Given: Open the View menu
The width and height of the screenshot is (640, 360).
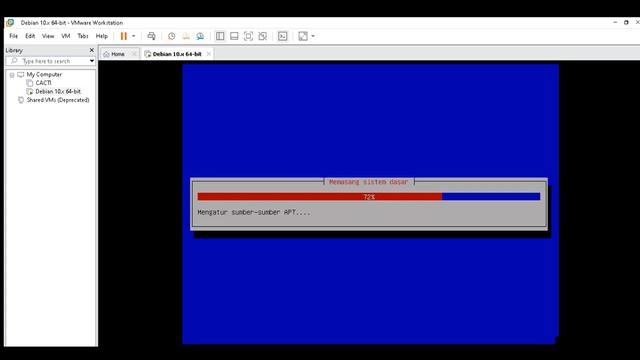Looking at the screenshot, I should coord(48,36).
